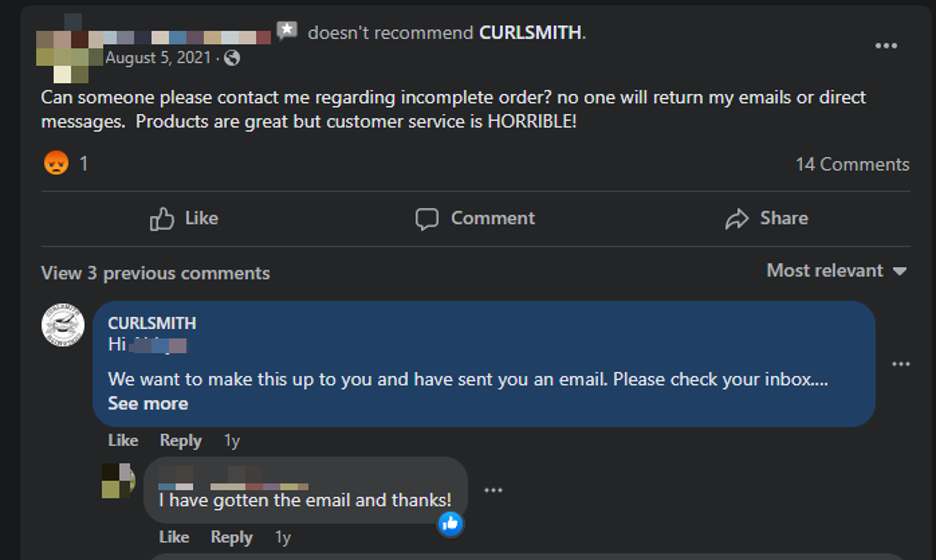Share the post using Share button

(x=766, y=218)
